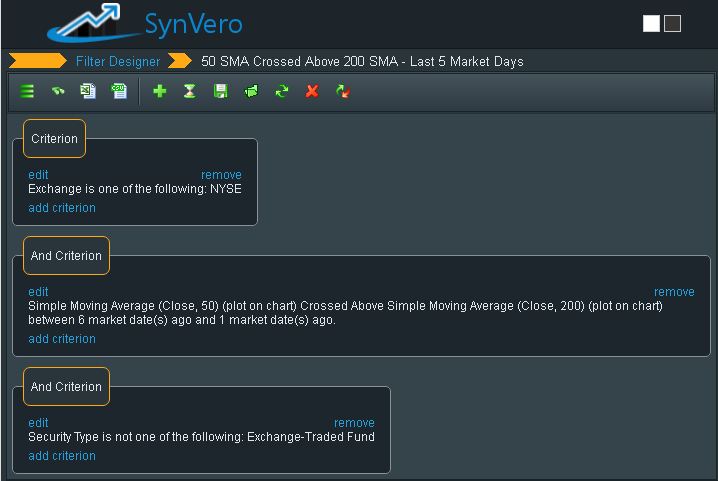Click the green plus add icon
Image resolution: width=718 pixels, height=481 pixels.
[159, 91]
